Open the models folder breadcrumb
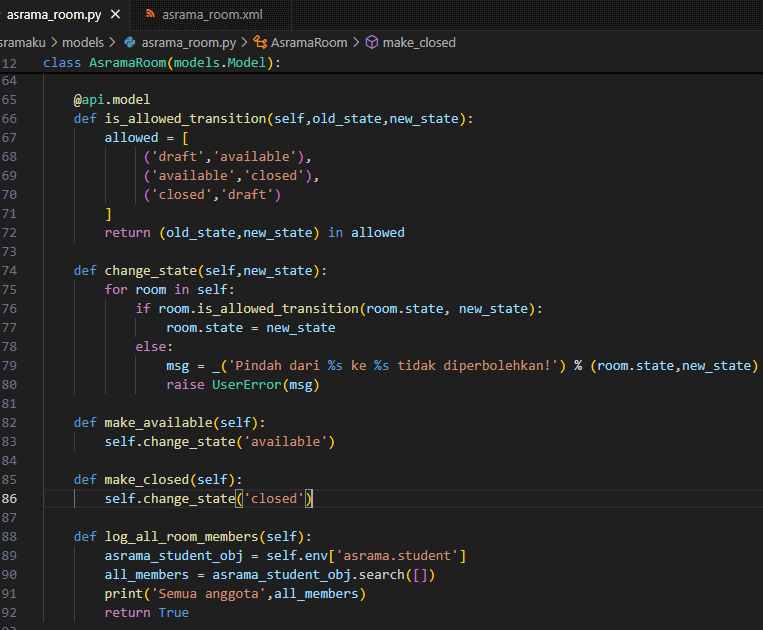This screenshot has width=763, height=630. (83, 42)
